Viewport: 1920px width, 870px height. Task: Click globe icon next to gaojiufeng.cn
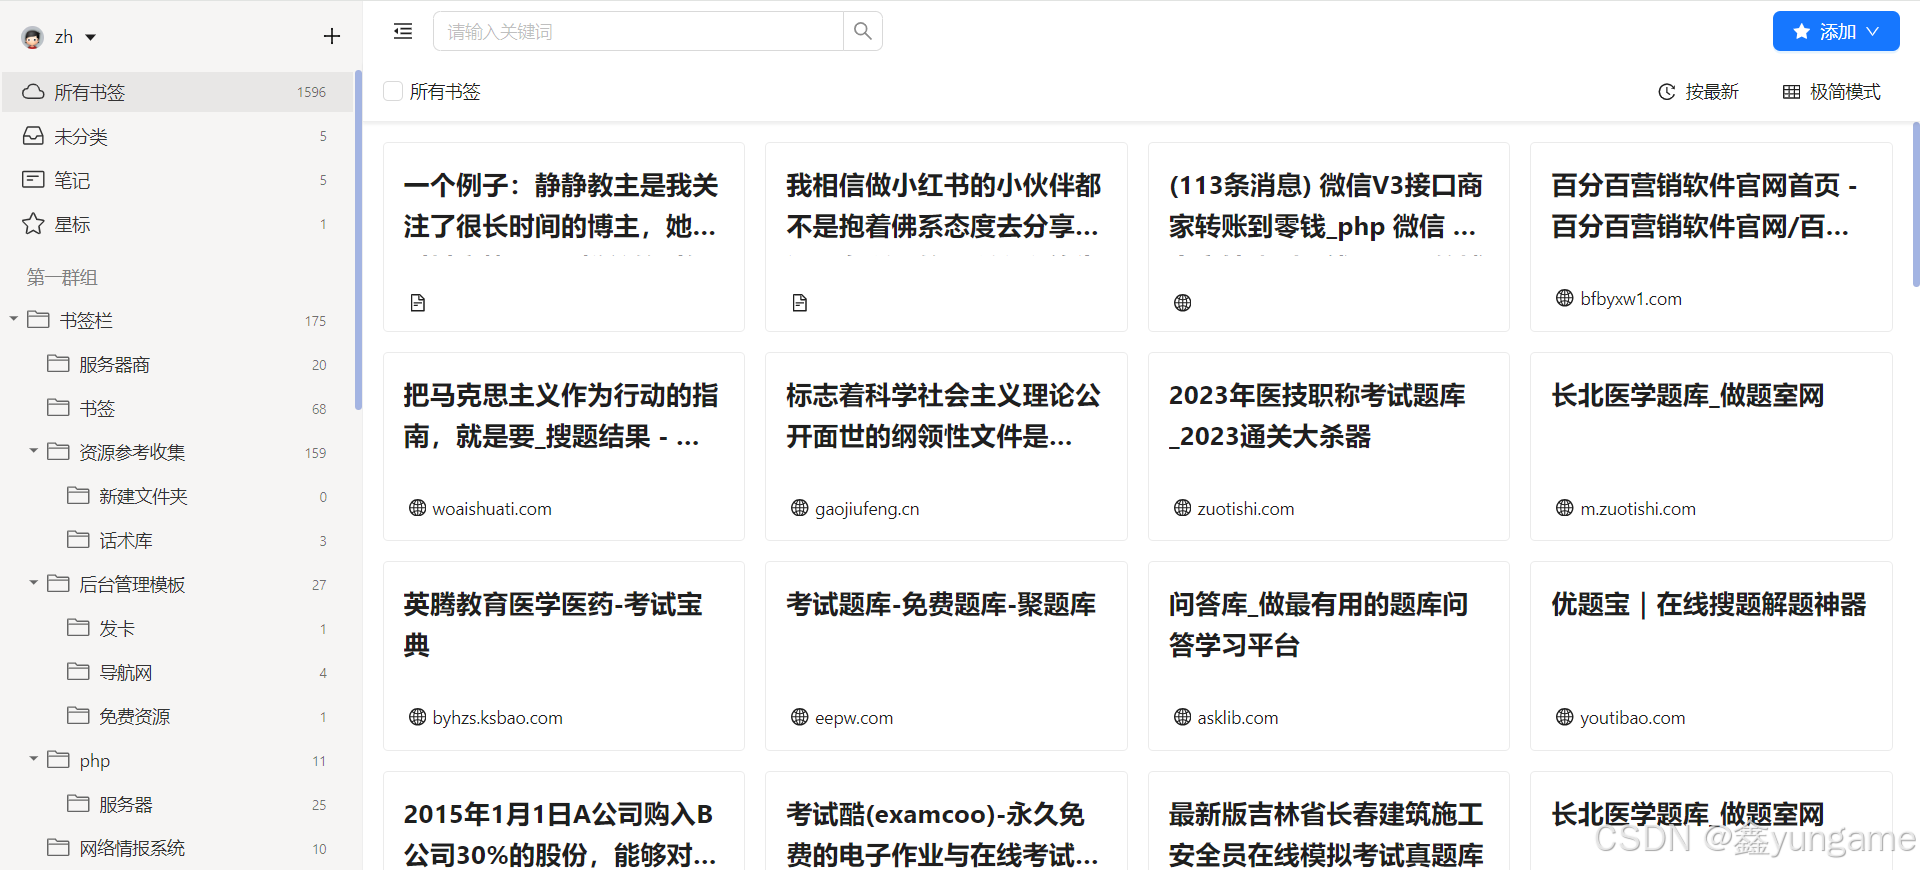coord(800,508)
